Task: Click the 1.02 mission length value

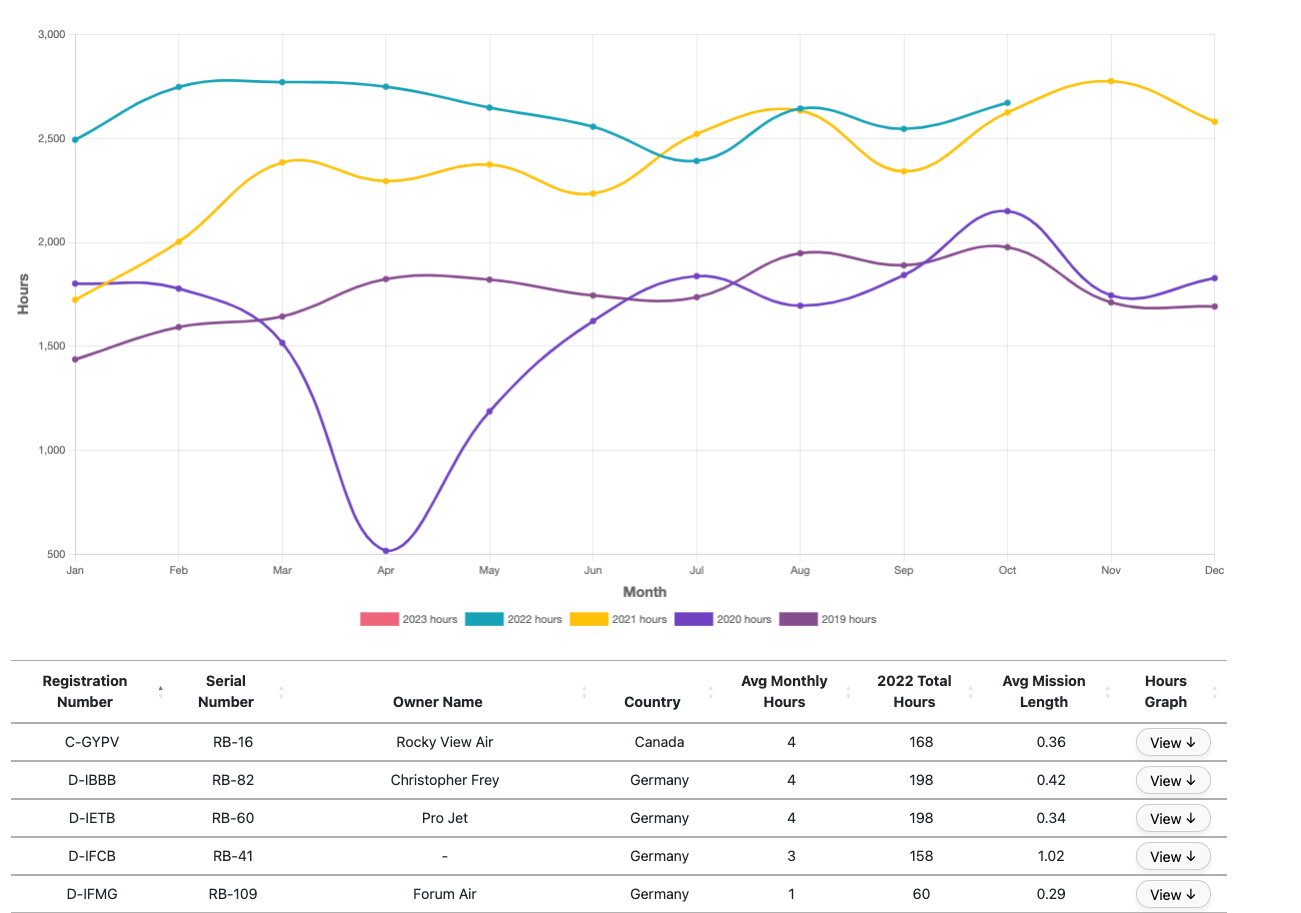Action: click(x=1051, y=856)
